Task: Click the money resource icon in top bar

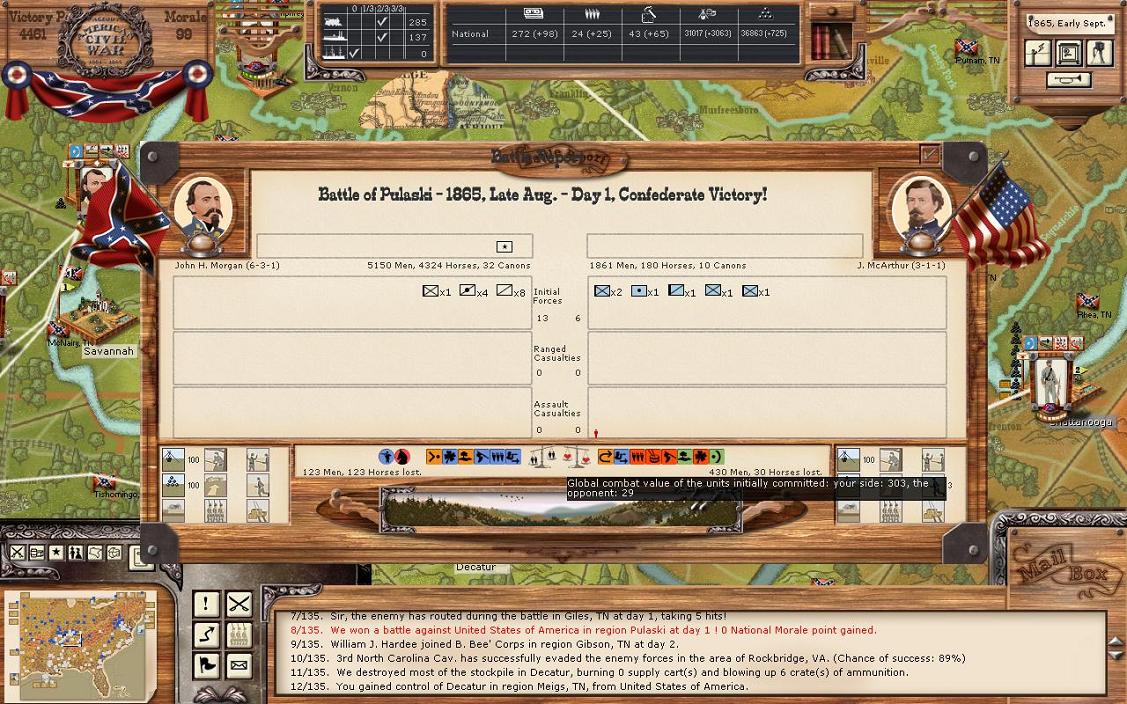Action: (534, 14)
